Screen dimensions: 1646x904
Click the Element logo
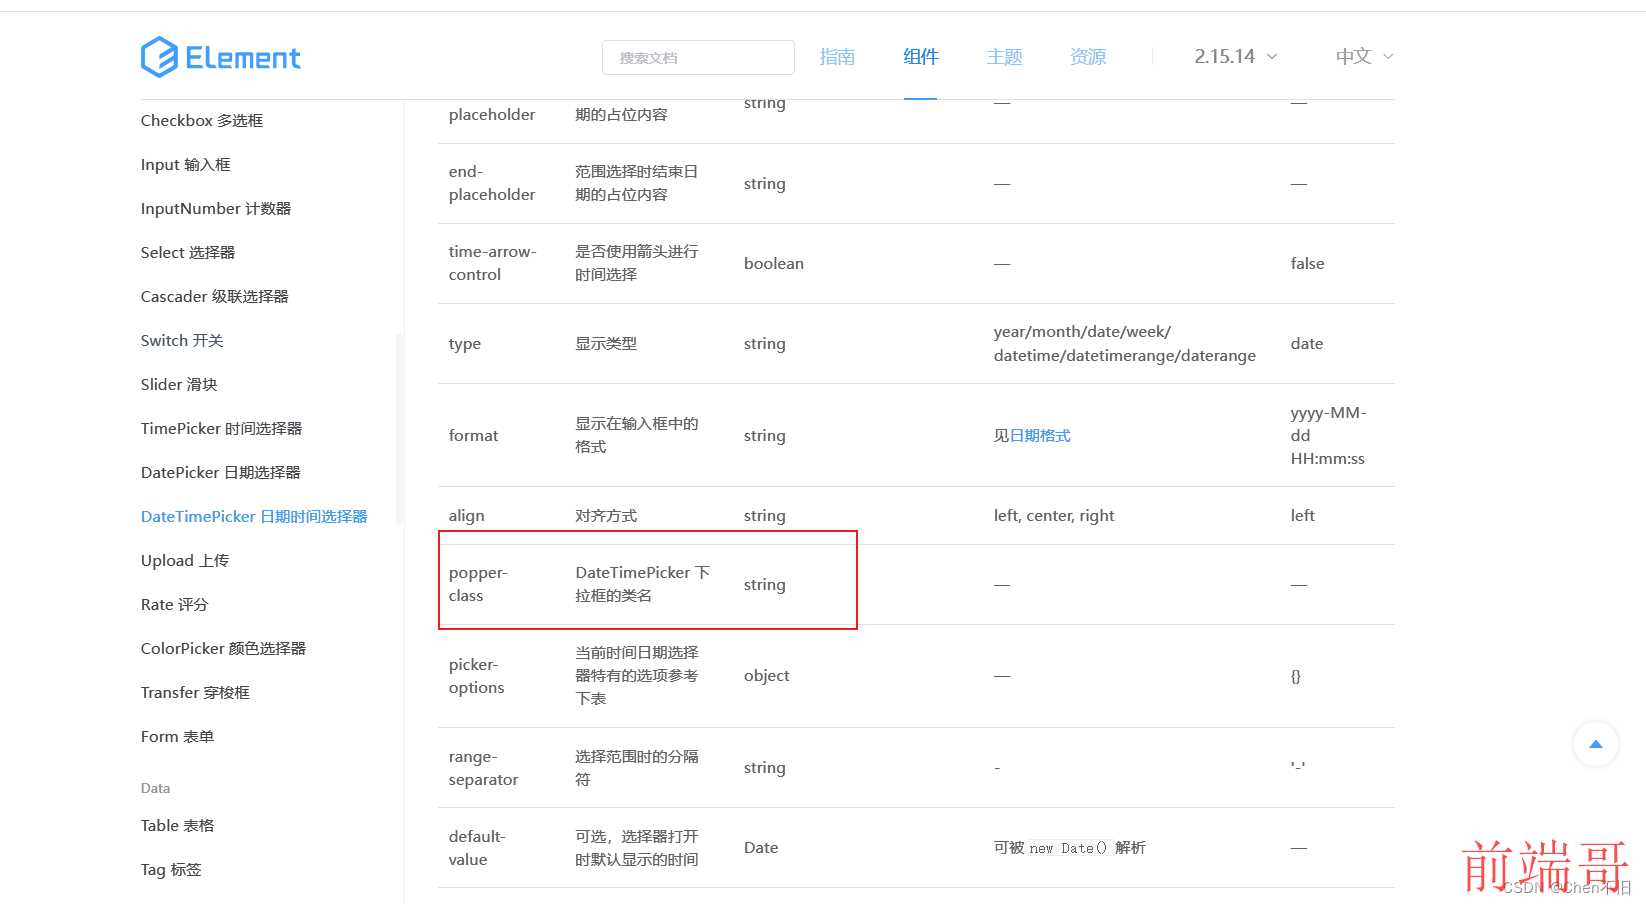[220, 57]
